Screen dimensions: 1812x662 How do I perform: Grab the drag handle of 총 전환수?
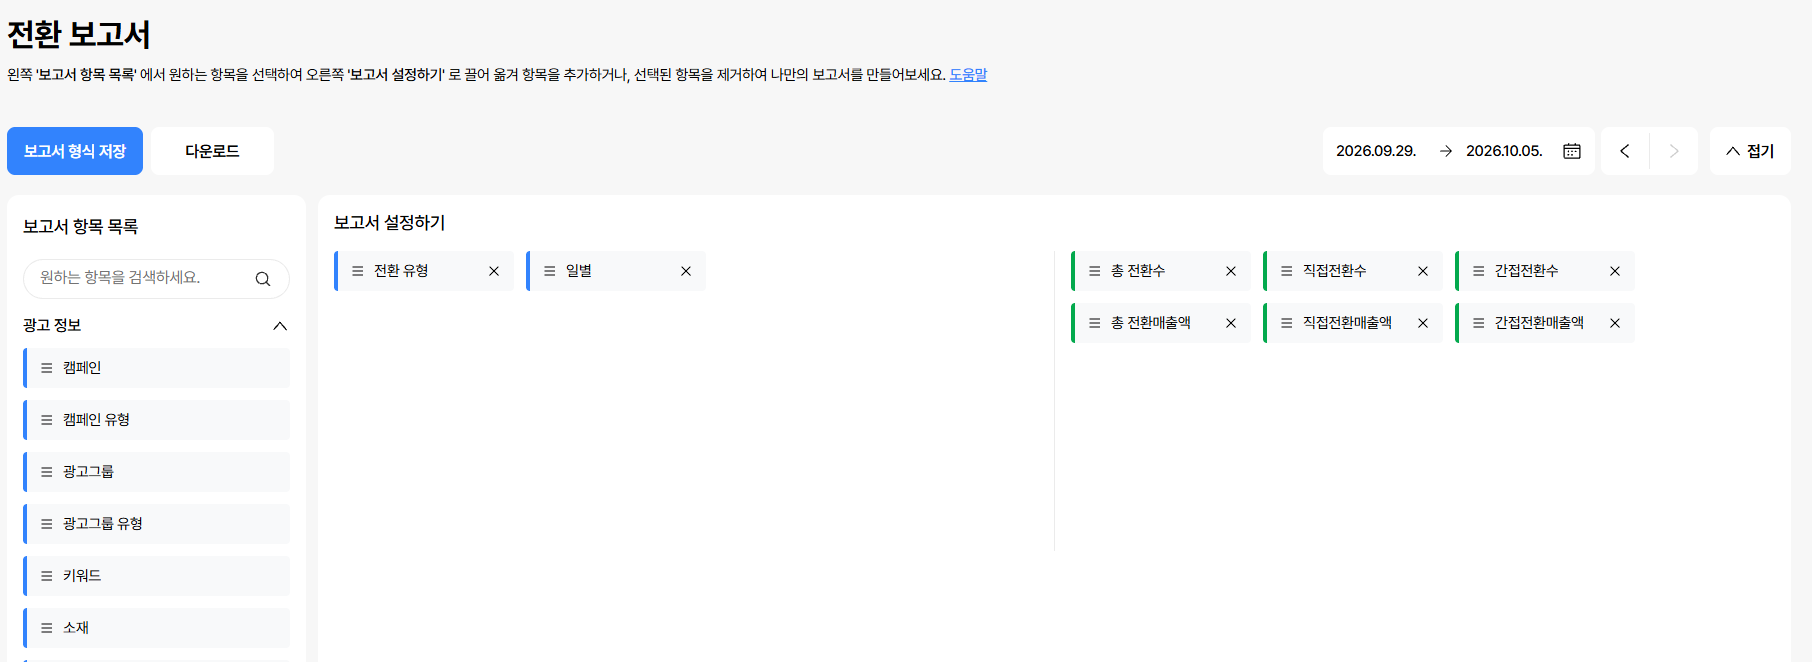[x=1095, y=271]
